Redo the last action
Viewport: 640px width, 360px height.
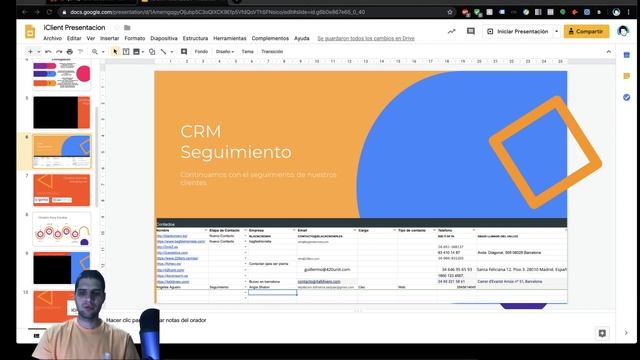point(59,51)
